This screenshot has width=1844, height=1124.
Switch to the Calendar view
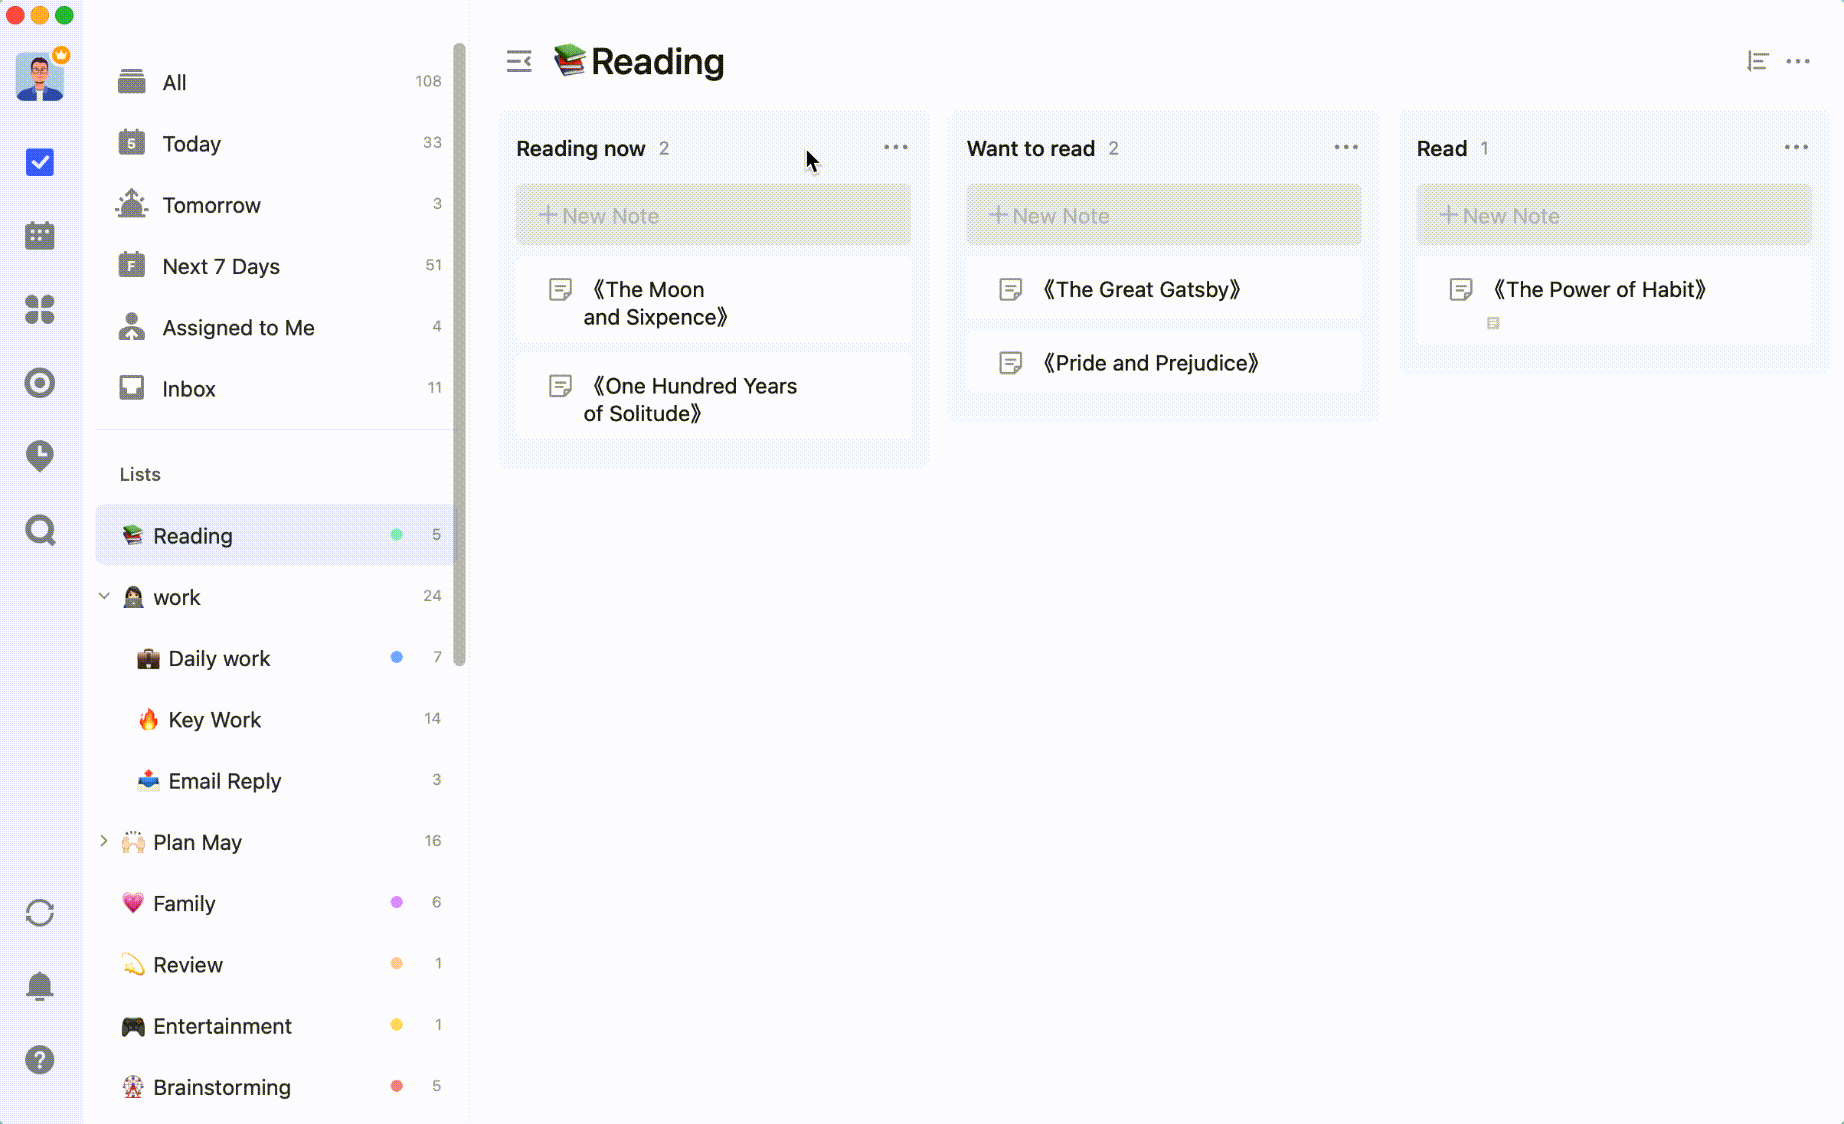point(40,235)
